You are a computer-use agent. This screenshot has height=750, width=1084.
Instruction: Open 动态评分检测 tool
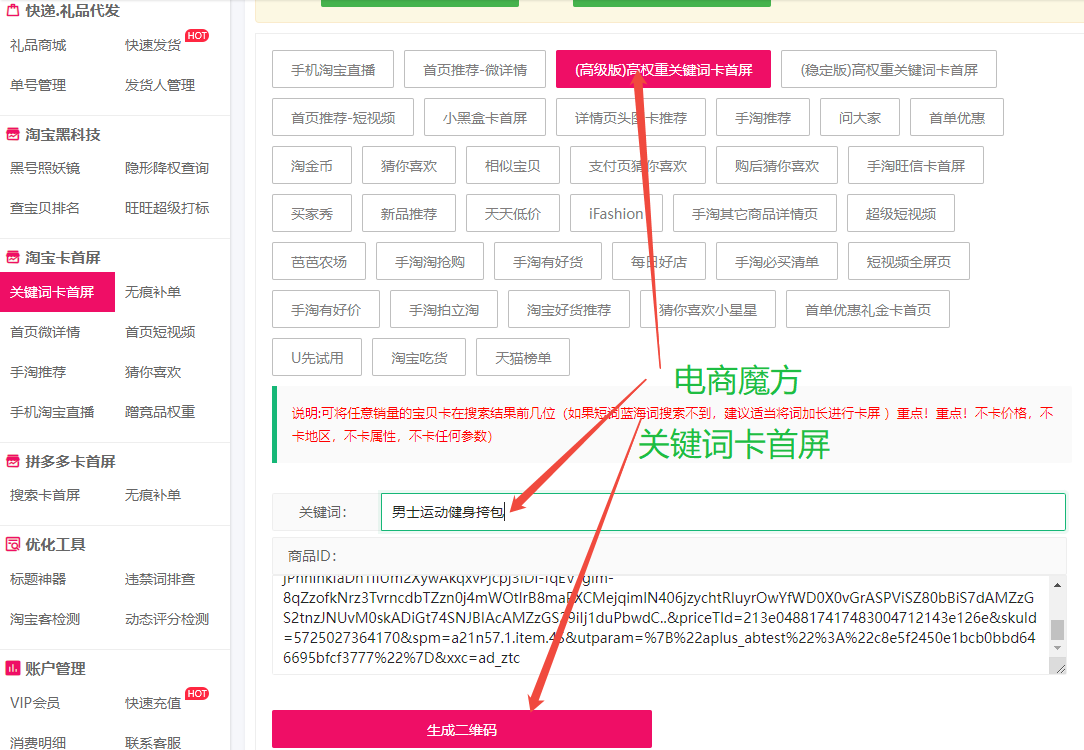pyautogui.click(x=167, y=619)
